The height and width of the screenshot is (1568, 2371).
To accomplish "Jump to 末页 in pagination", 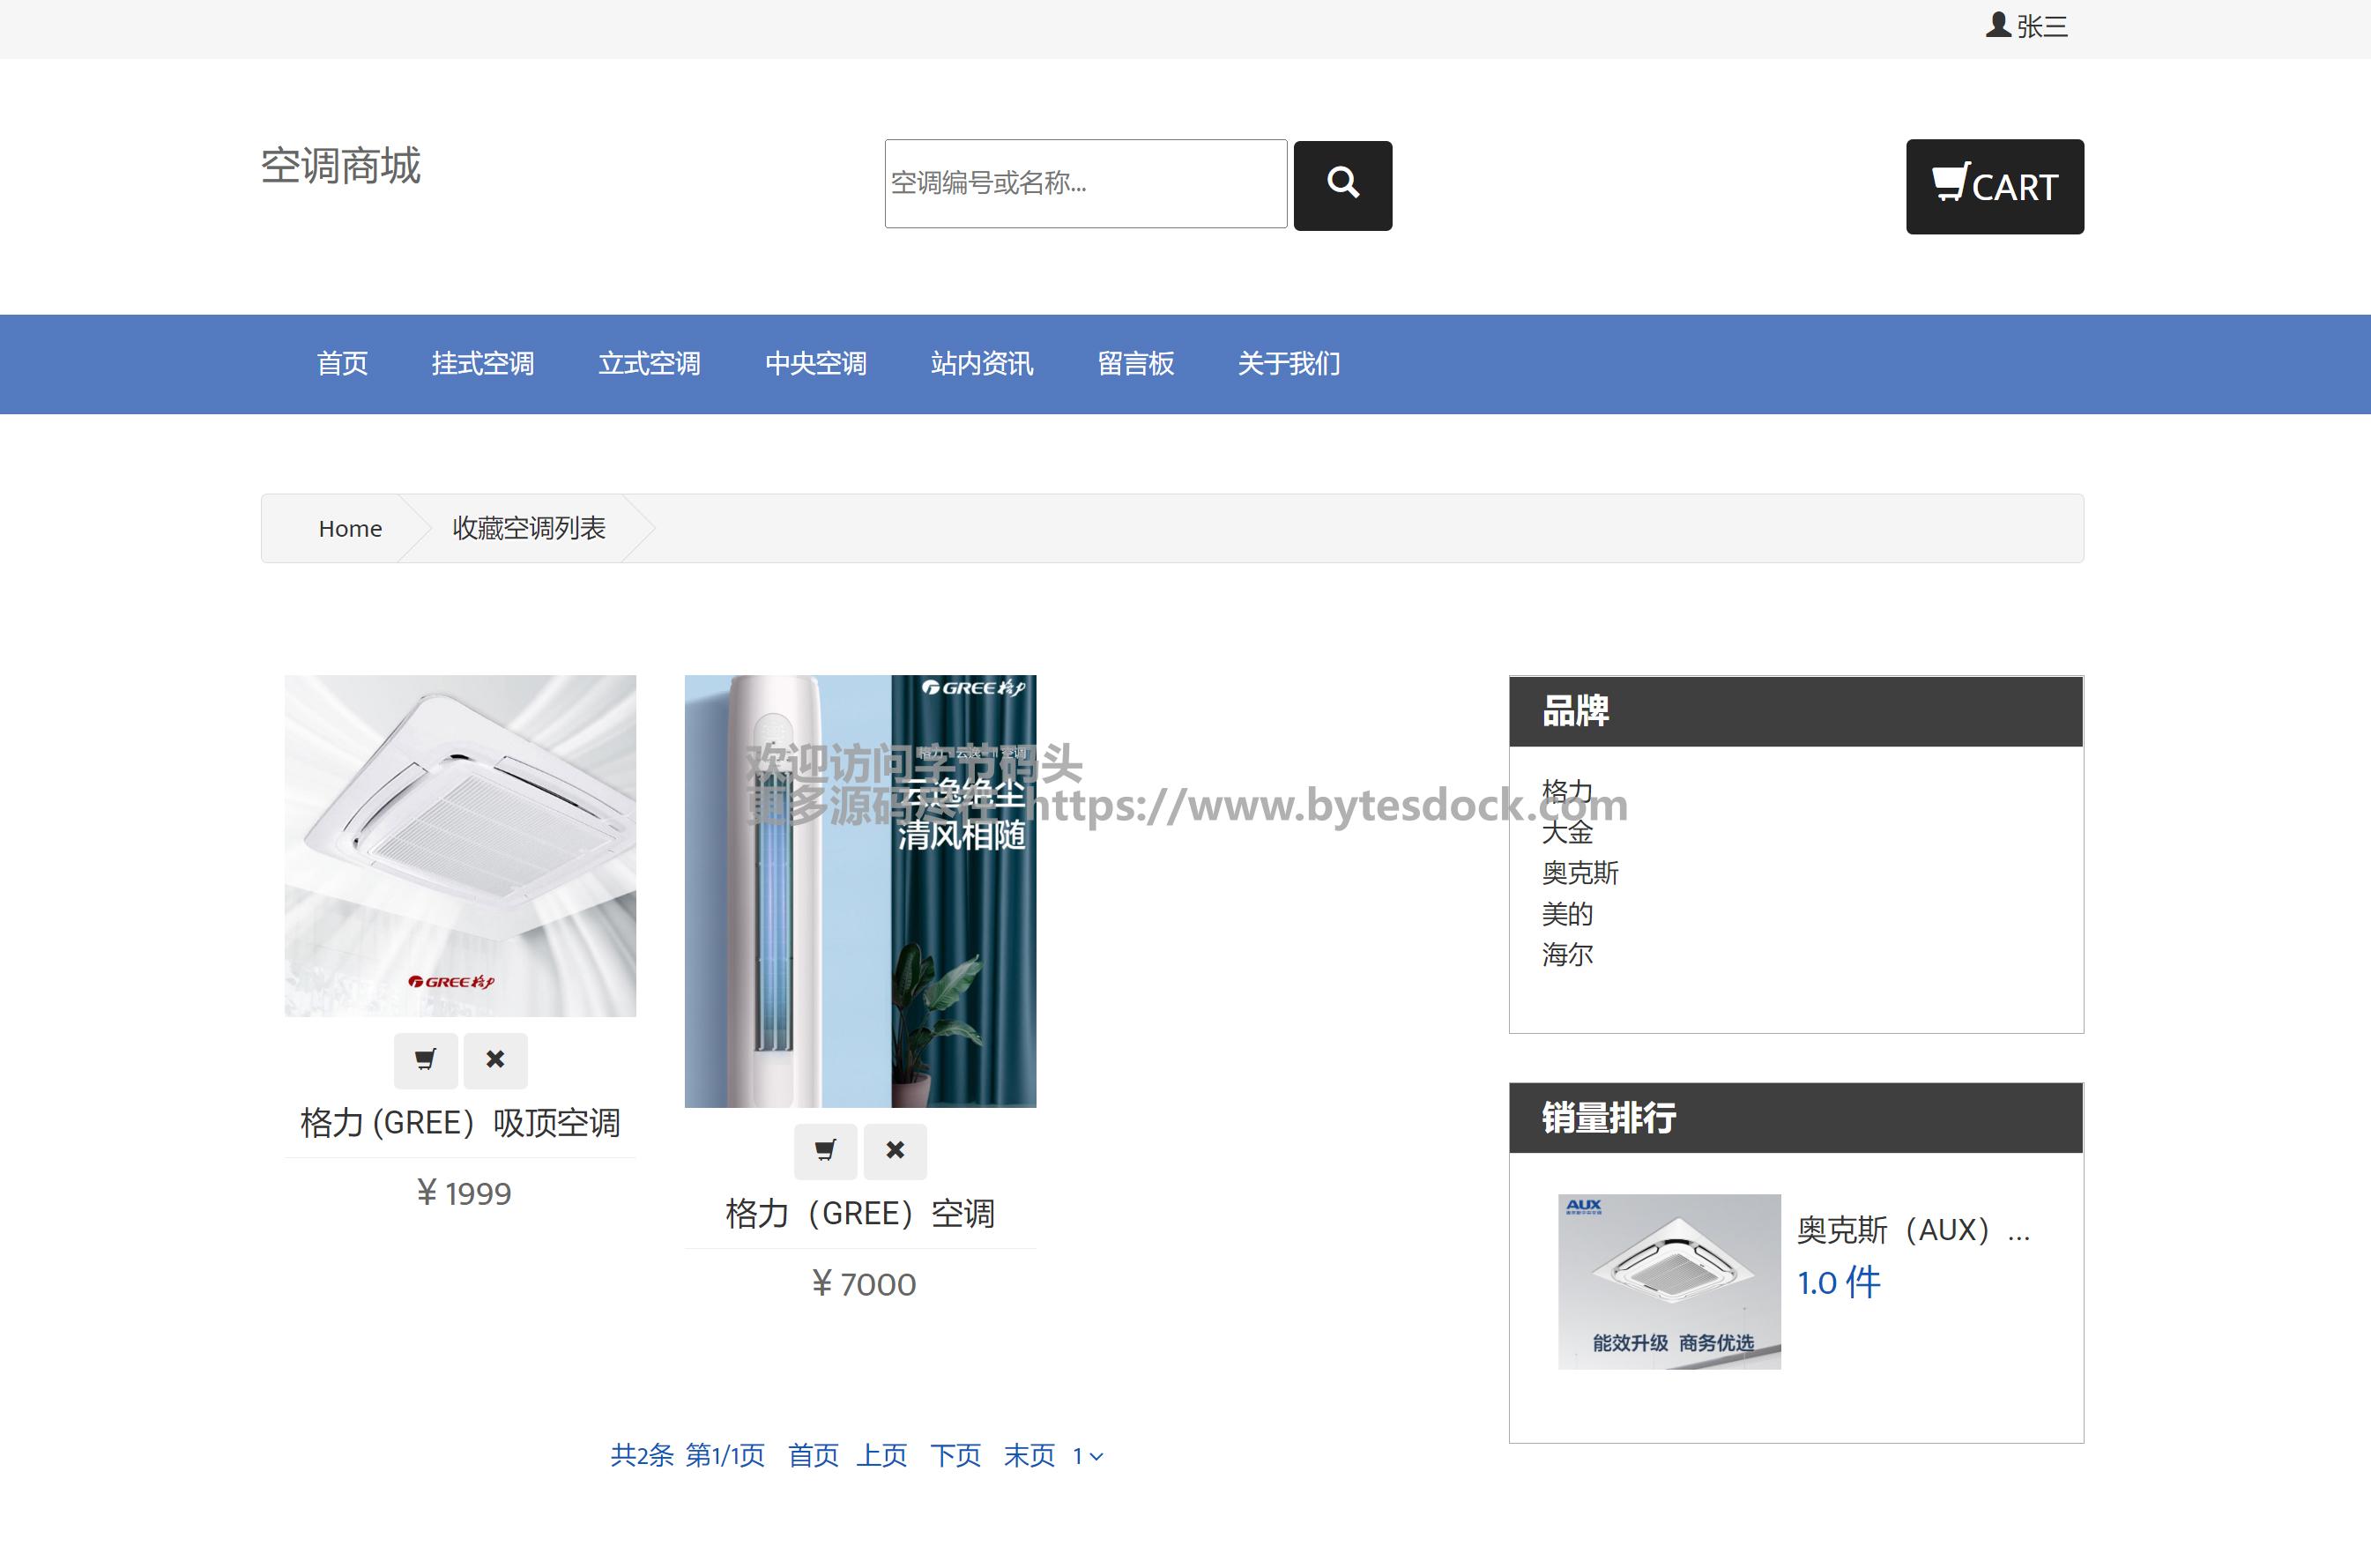I will 1029,1456.
